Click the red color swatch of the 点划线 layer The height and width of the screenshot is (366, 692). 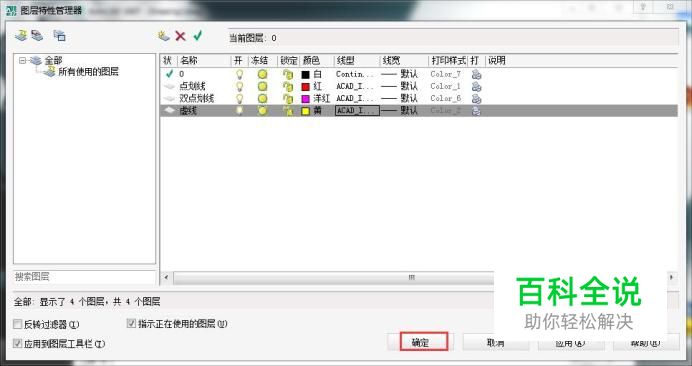pos(305,87)
